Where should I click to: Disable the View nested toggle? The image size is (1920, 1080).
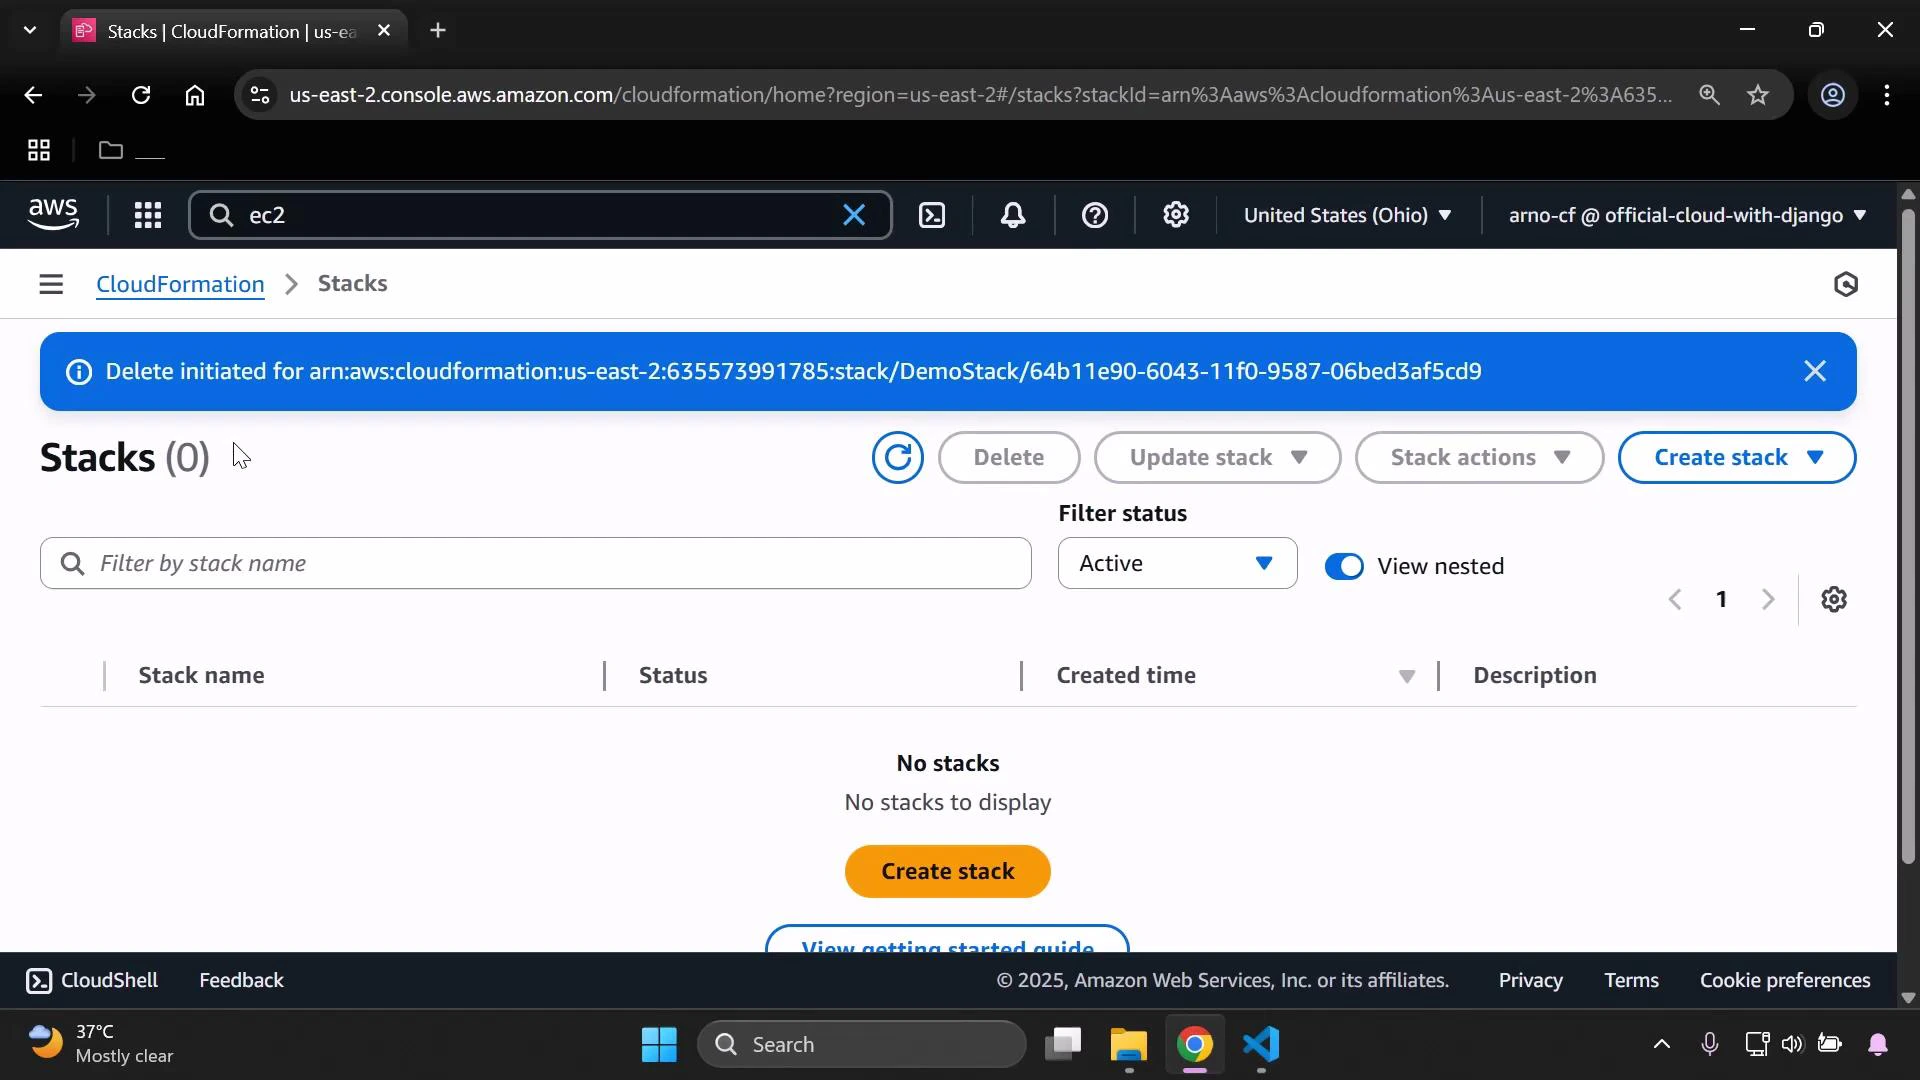tap(1343, 565)
